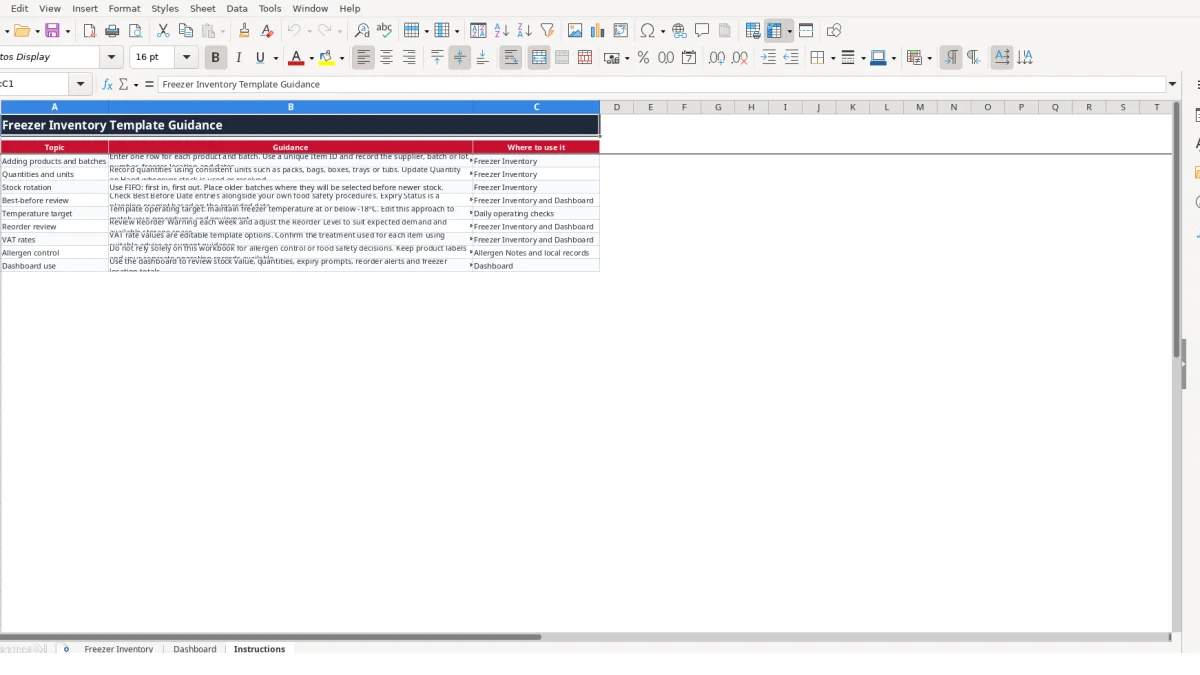This screenshot has width=1200, height=675.
Task: Insert a hyperlink
Action: [x=680, y=31]
